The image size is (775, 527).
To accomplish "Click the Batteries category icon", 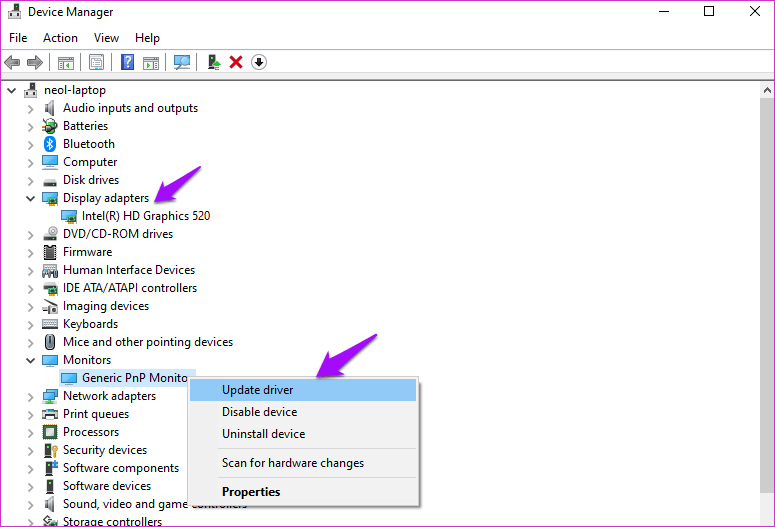I will 49,126.
